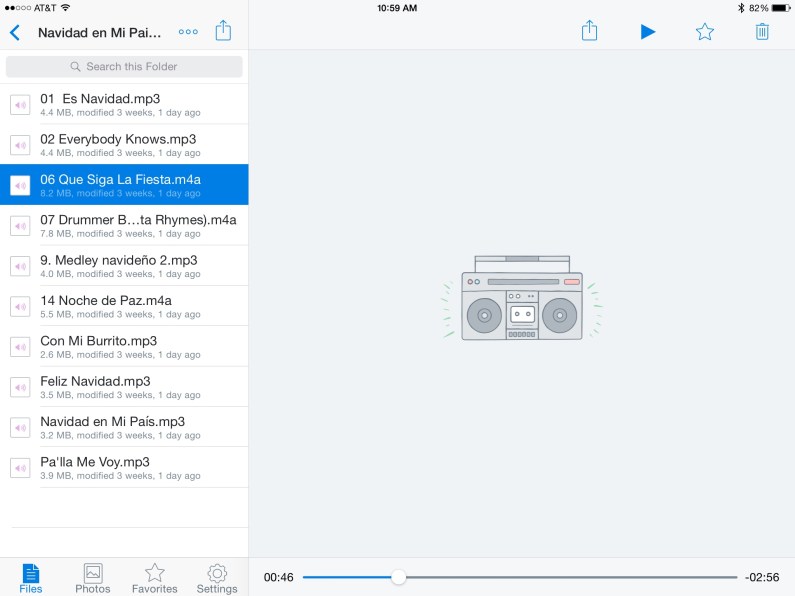Screen dimensions: 795x596
Task: Click the Search this Folder field
Action: pyautogui.click(x=124, y=67)
